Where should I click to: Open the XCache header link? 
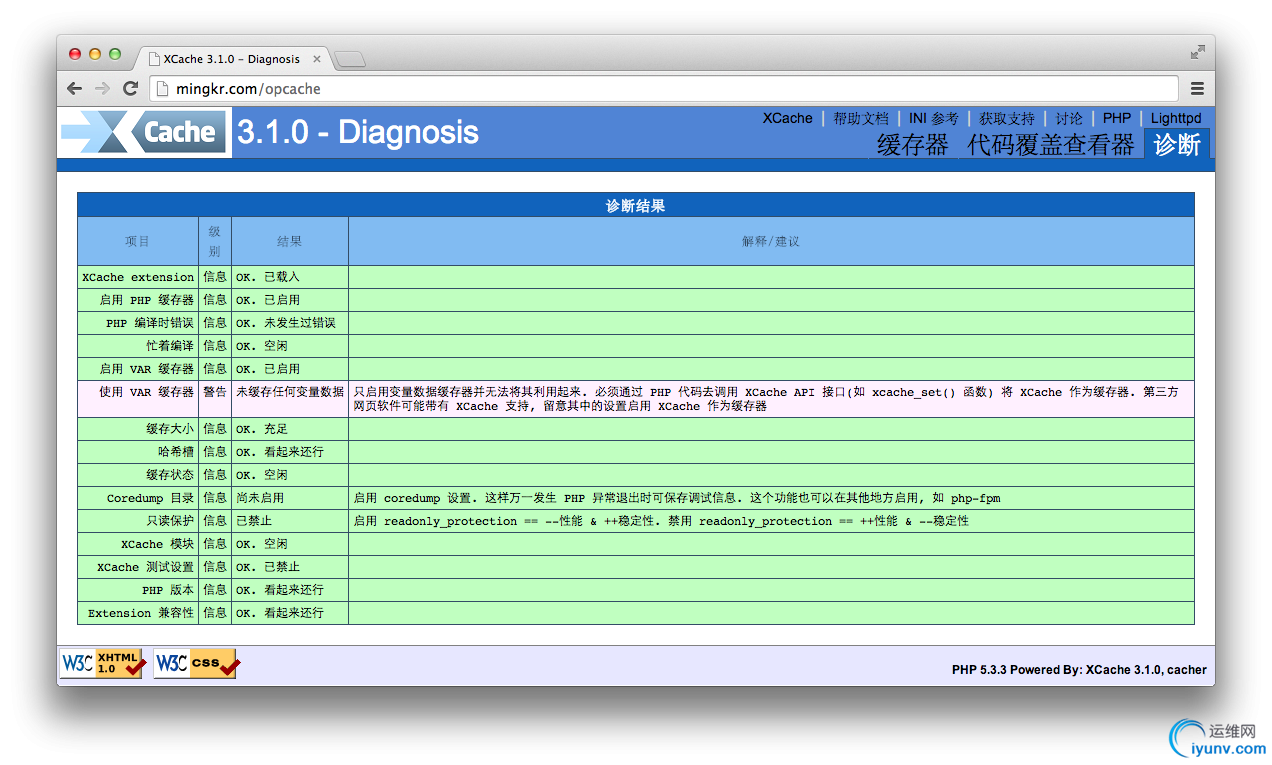click(x=788, y=118)
